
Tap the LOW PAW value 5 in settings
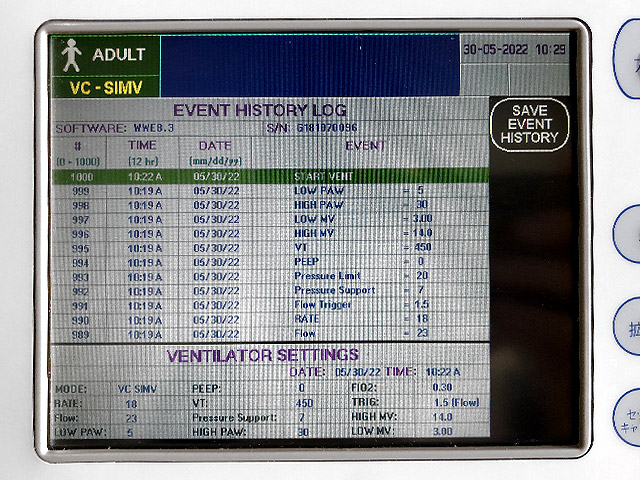[x=130, y=433]
